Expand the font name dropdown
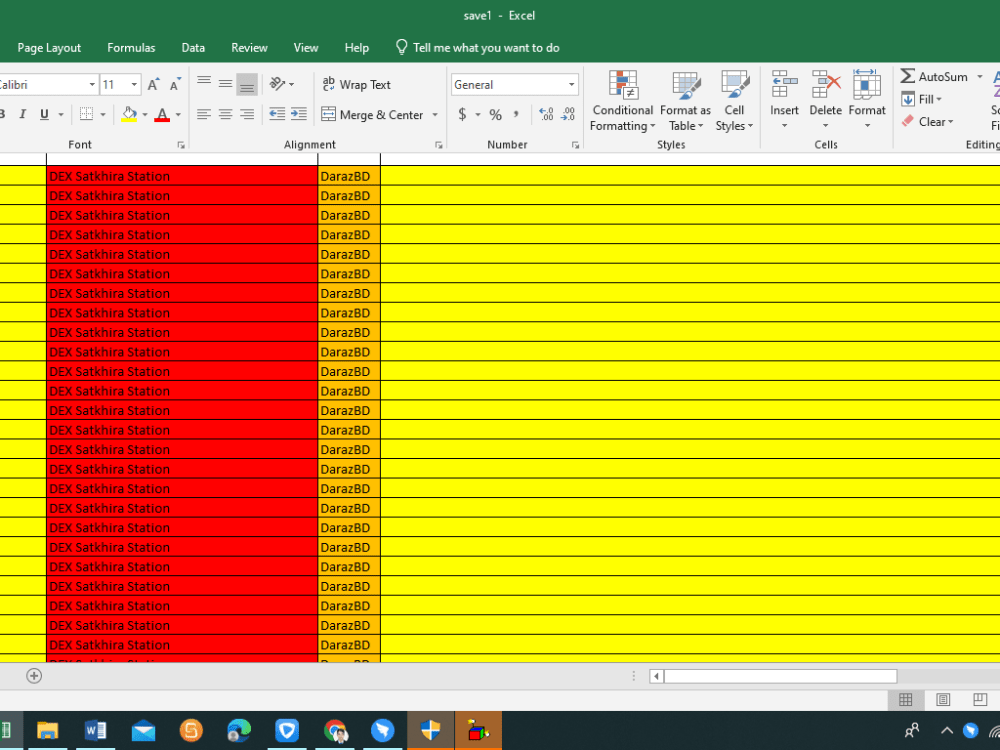 (x=92, y=84)
